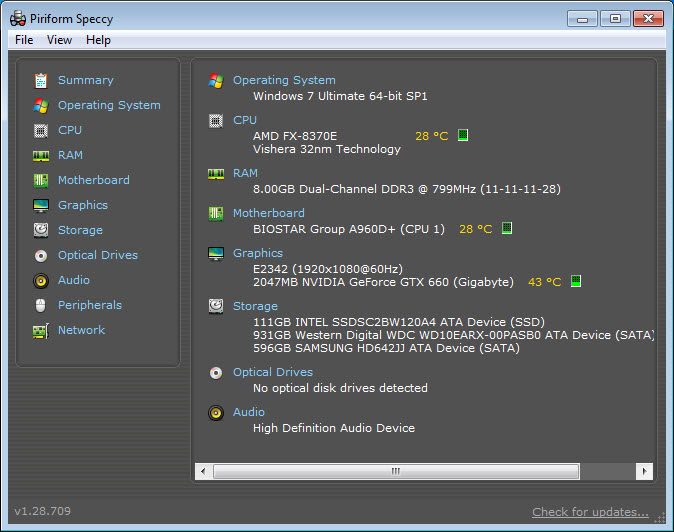Click the horizontal scrollbar right arrow
The height and width of the screenshot is (532, 674).
[x=644, y=471]
